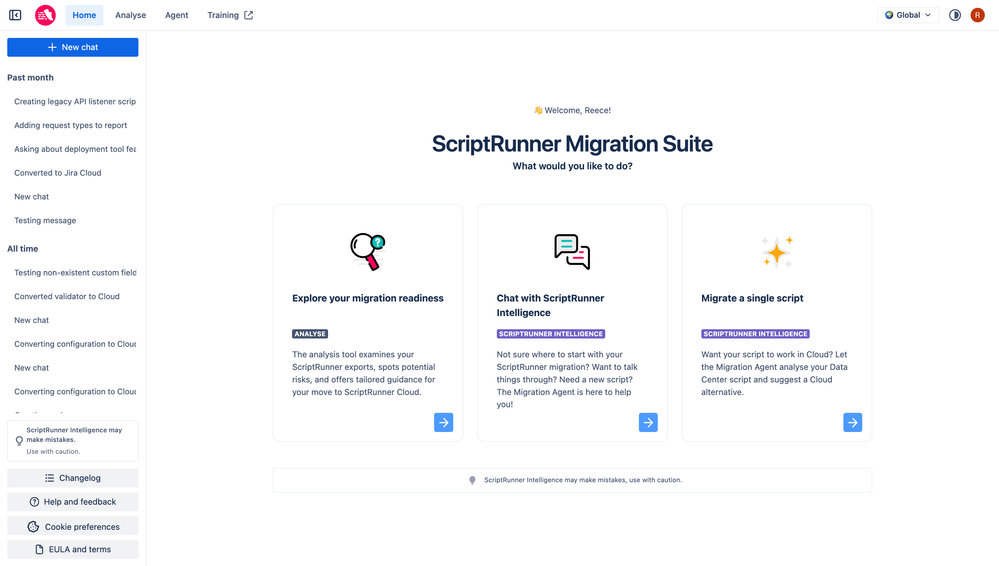Click the sparkle stars illustration
This screenshot has height=566, width=999.
tap(777, 252)
